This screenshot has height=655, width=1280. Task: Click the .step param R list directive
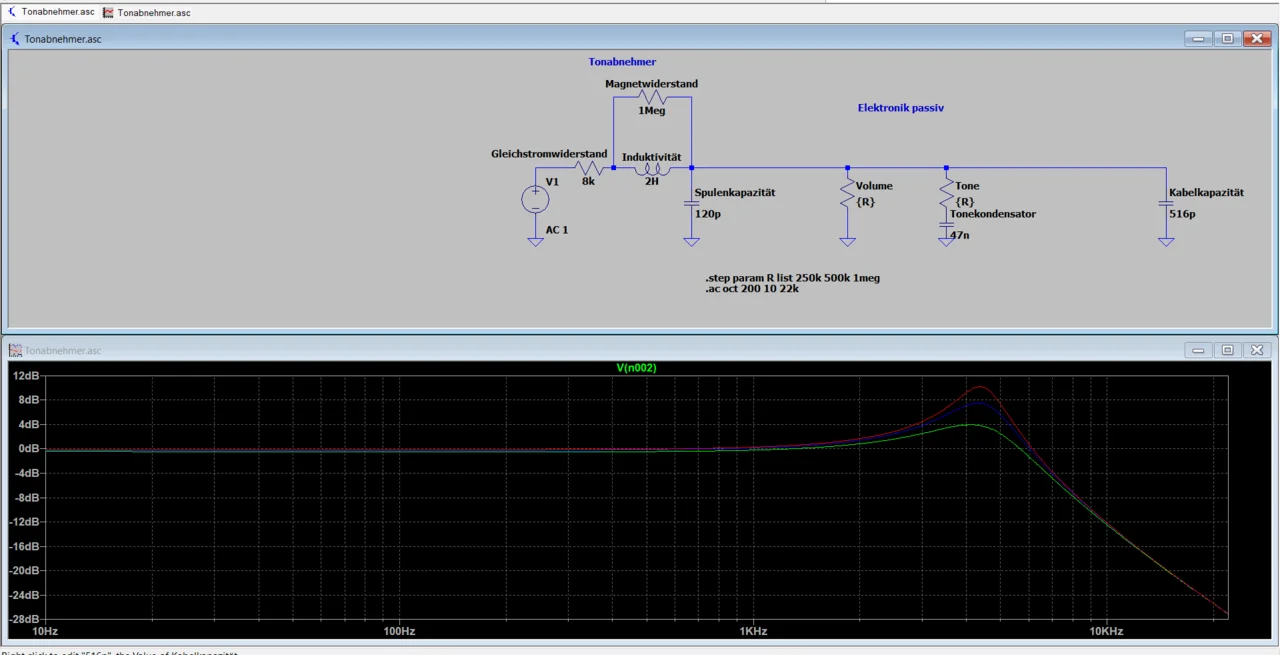[792, 277]
